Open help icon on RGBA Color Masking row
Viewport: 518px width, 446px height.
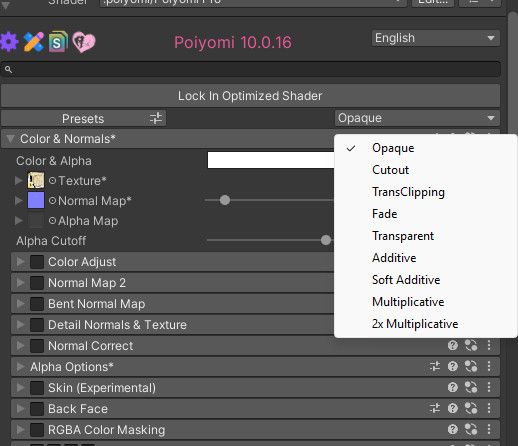[452, 429]
